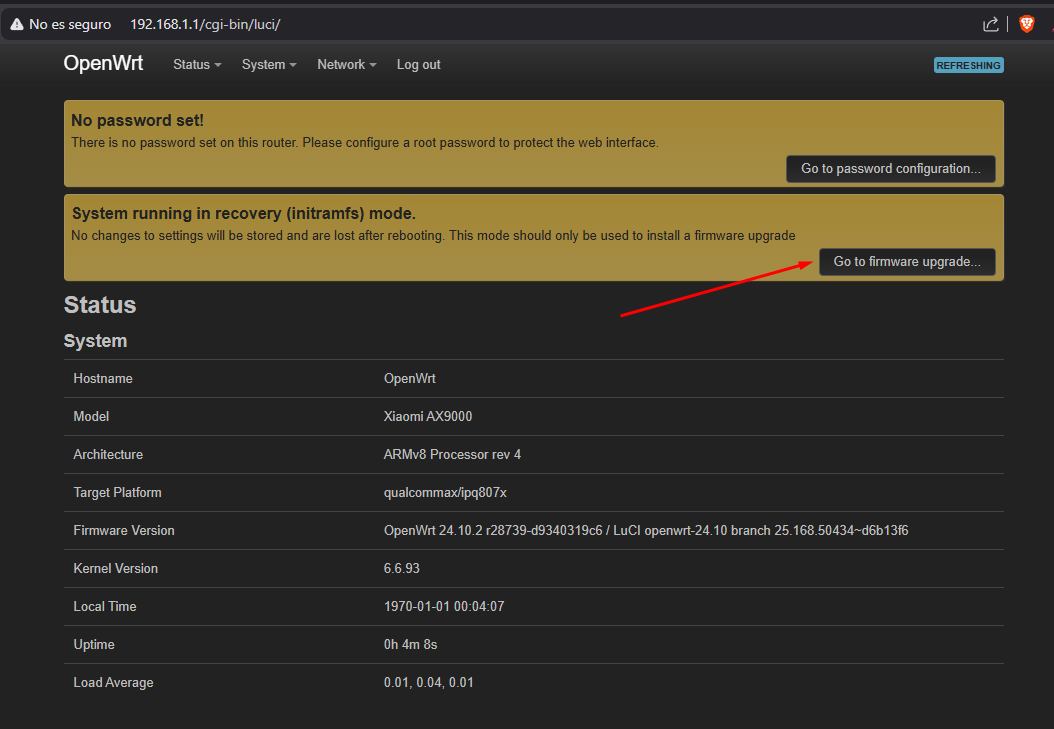Click the browser URL address field
Screen dimensions: 1054x729
(500, 24)
